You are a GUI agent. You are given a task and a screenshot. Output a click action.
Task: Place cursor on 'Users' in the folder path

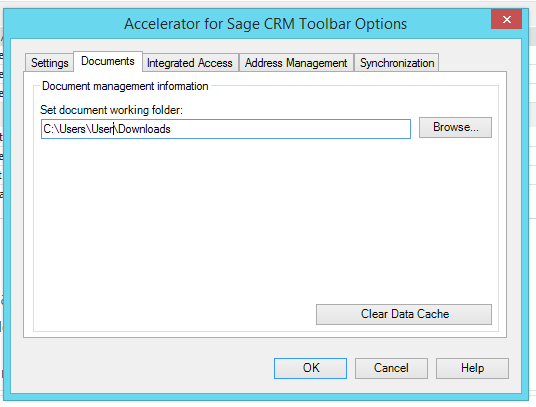[x=72, y=129]
